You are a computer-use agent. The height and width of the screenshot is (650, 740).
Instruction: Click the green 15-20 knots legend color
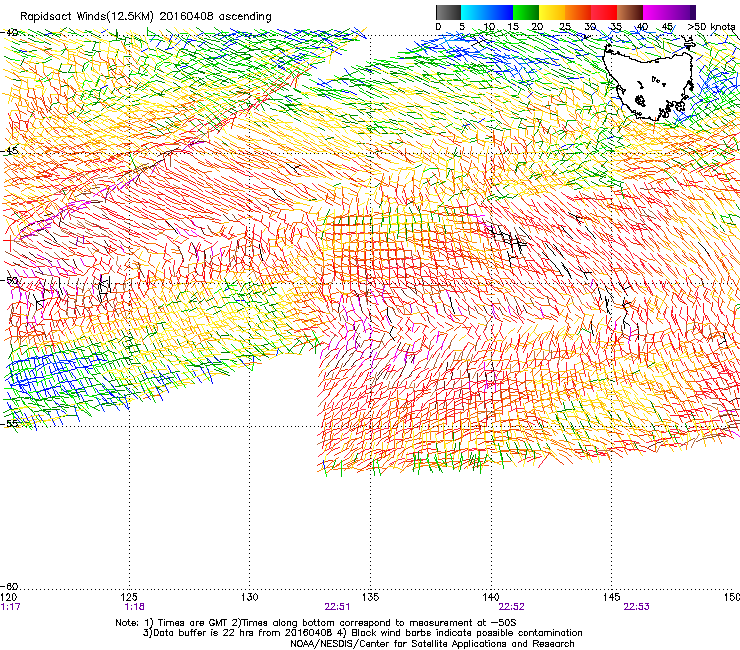coord(526,12)
